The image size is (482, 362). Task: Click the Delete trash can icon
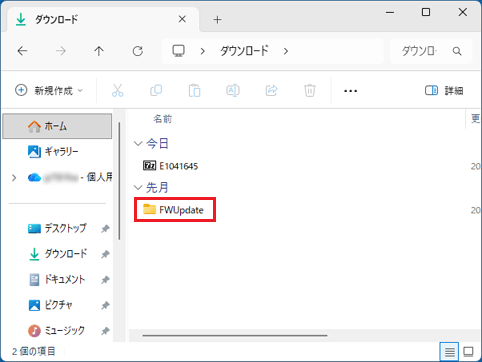pos(310,90)
